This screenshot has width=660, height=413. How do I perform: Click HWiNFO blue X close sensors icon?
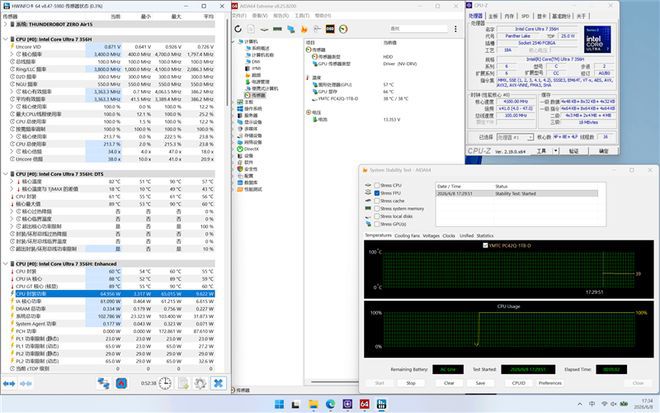click(218, 383)
